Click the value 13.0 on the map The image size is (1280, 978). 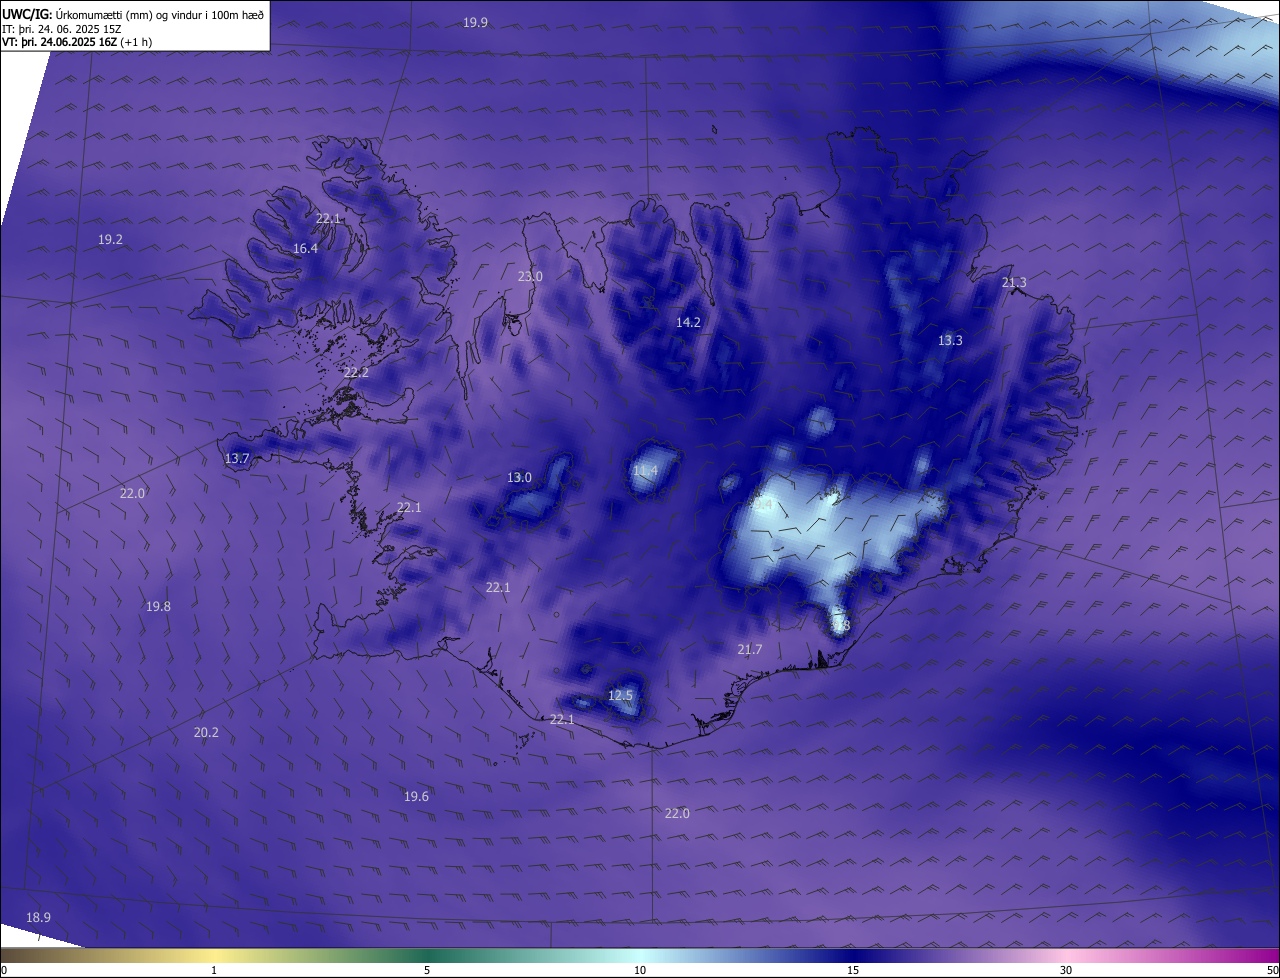519,477
